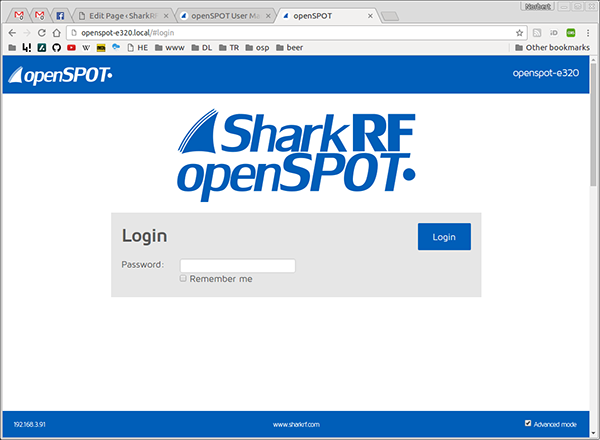Image resolution: width=600 pixels, height=440 pixels.
Task: Expand the TR bookmarks folder
Action: pyautogui.click(x=229, y=48)
